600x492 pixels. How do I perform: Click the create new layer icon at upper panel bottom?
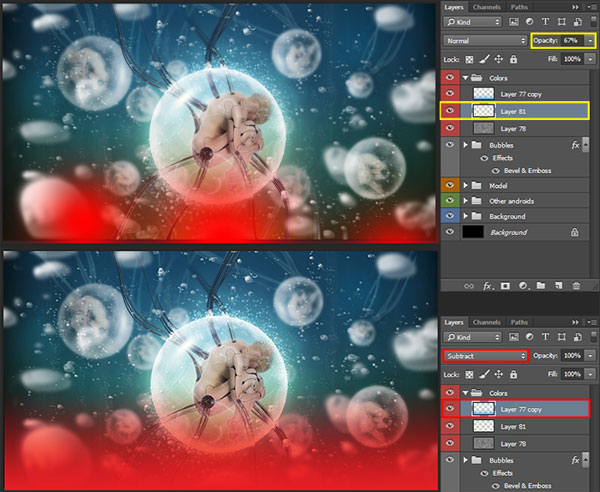[558, 285]
